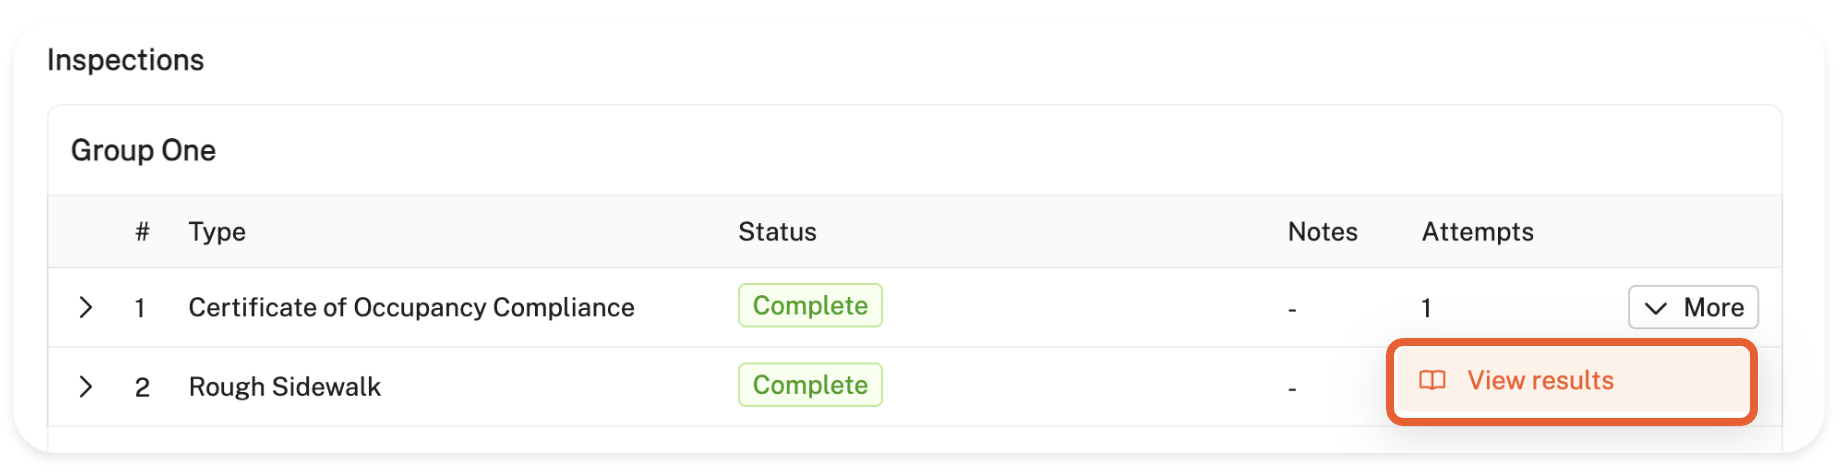Image resolution: width=1842 pixels, height=472 pixels.
Task: Click the Group One heading
Action: (x=143, y=151)
